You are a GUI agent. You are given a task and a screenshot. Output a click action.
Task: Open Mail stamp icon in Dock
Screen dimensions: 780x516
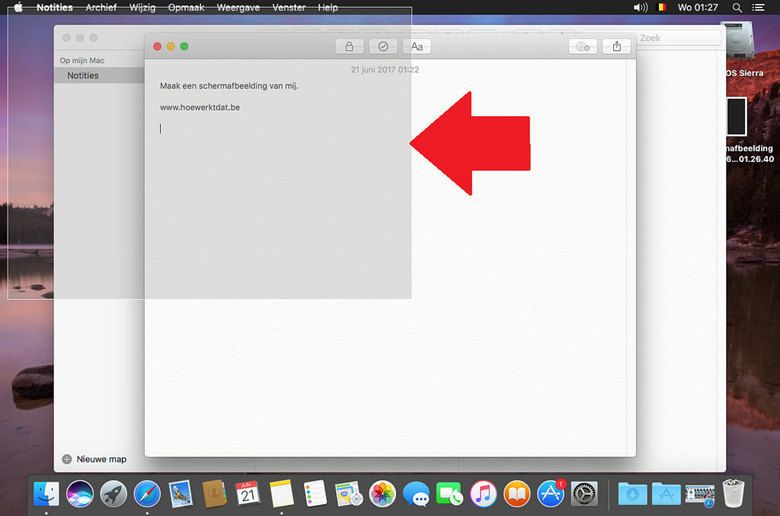[x=181, y=494]
